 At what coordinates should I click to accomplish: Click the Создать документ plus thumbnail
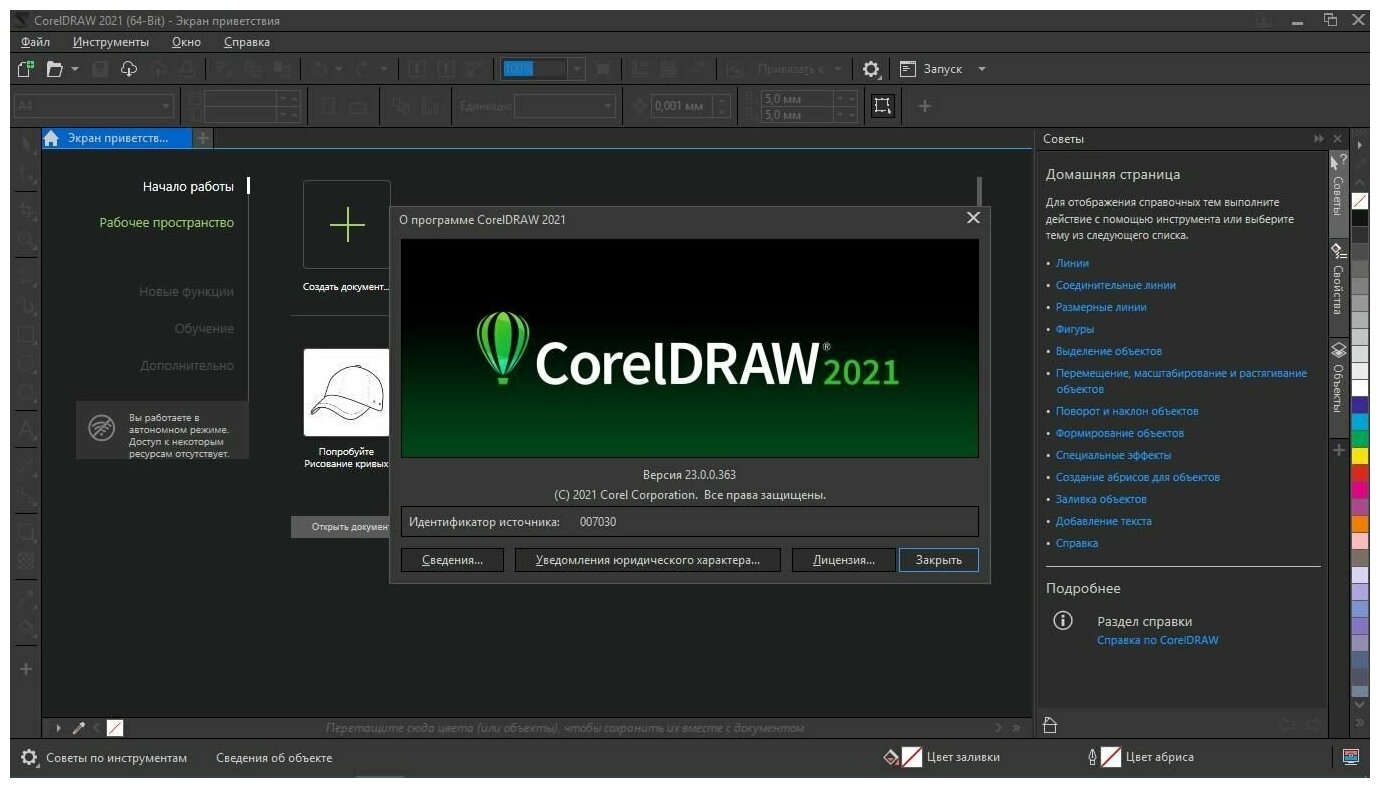[347, 225]
